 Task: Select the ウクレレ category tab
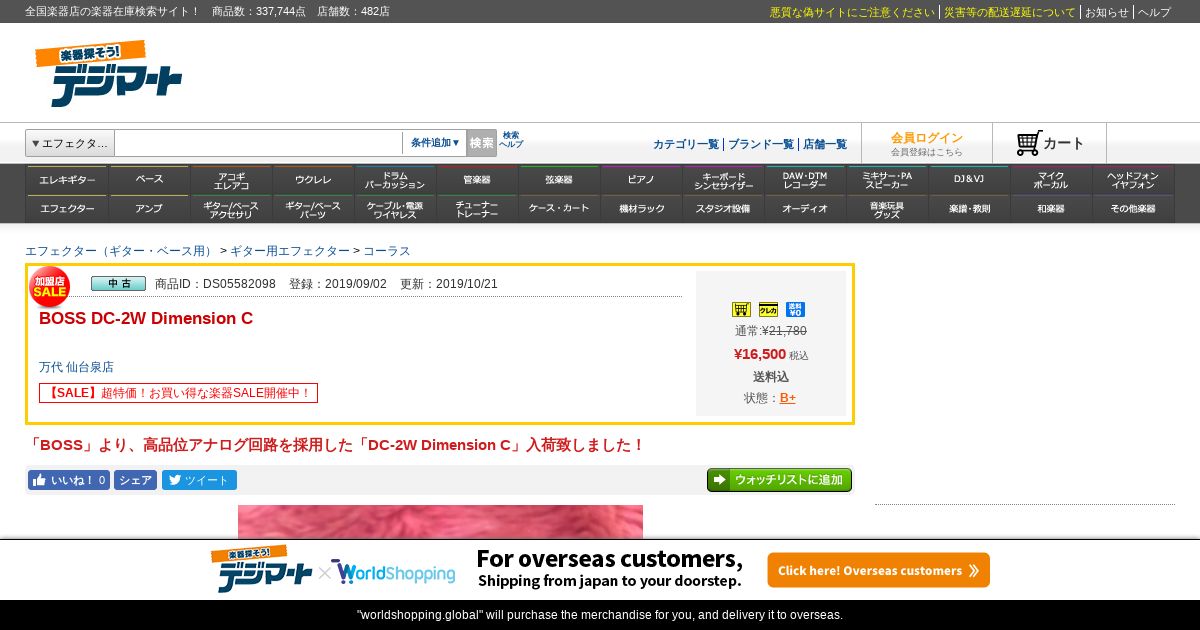click(313, 180)
